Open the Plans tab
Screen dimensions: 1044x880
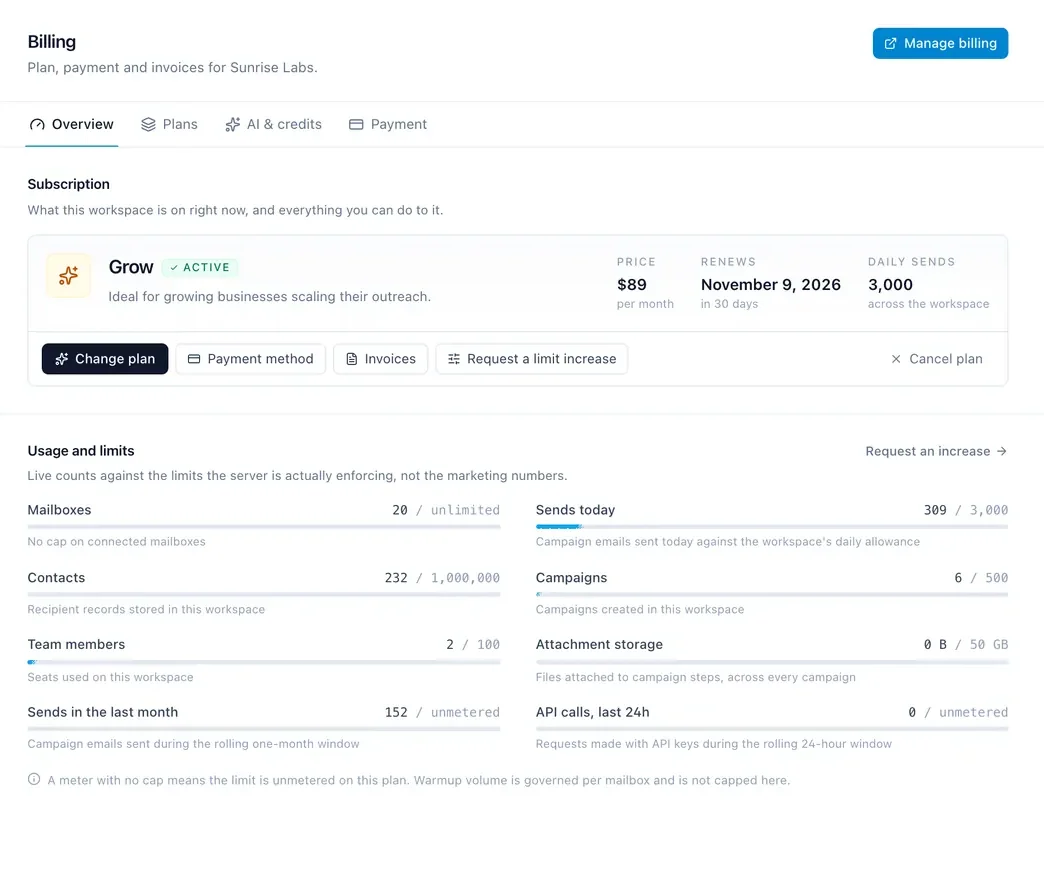click(169, 124)
